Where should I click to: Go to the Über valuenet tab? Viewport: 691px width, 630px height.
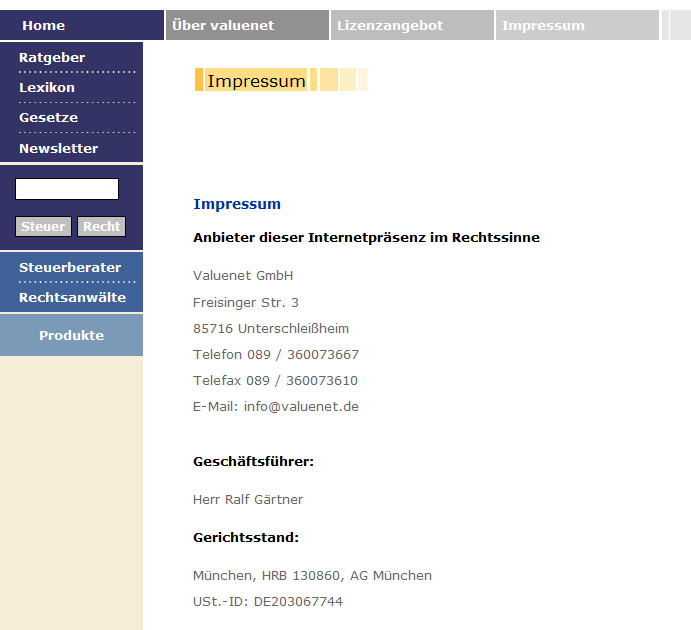pos(223,25)
